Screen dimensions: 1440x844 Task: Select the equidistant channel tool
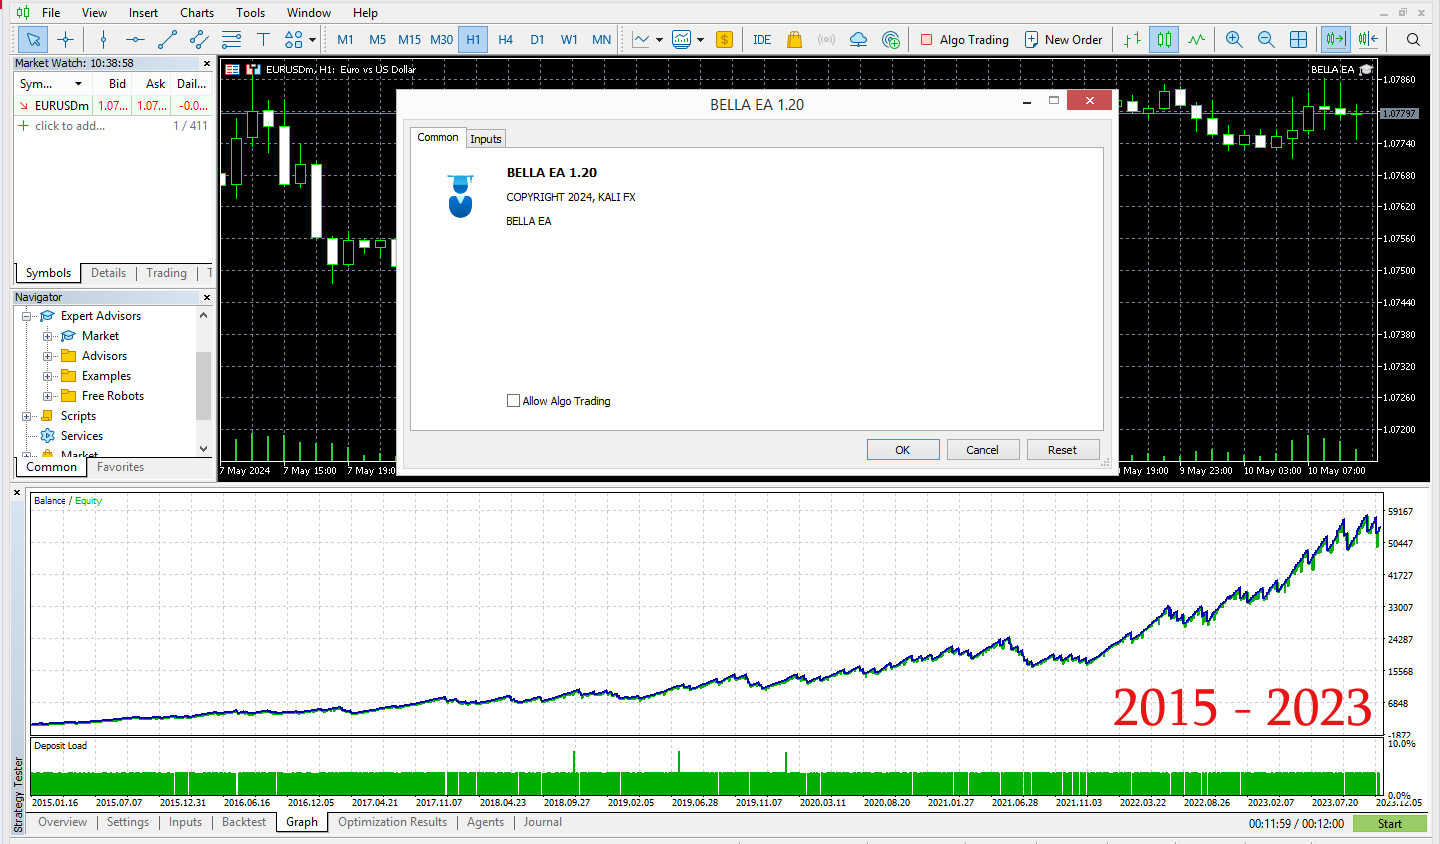199,40
